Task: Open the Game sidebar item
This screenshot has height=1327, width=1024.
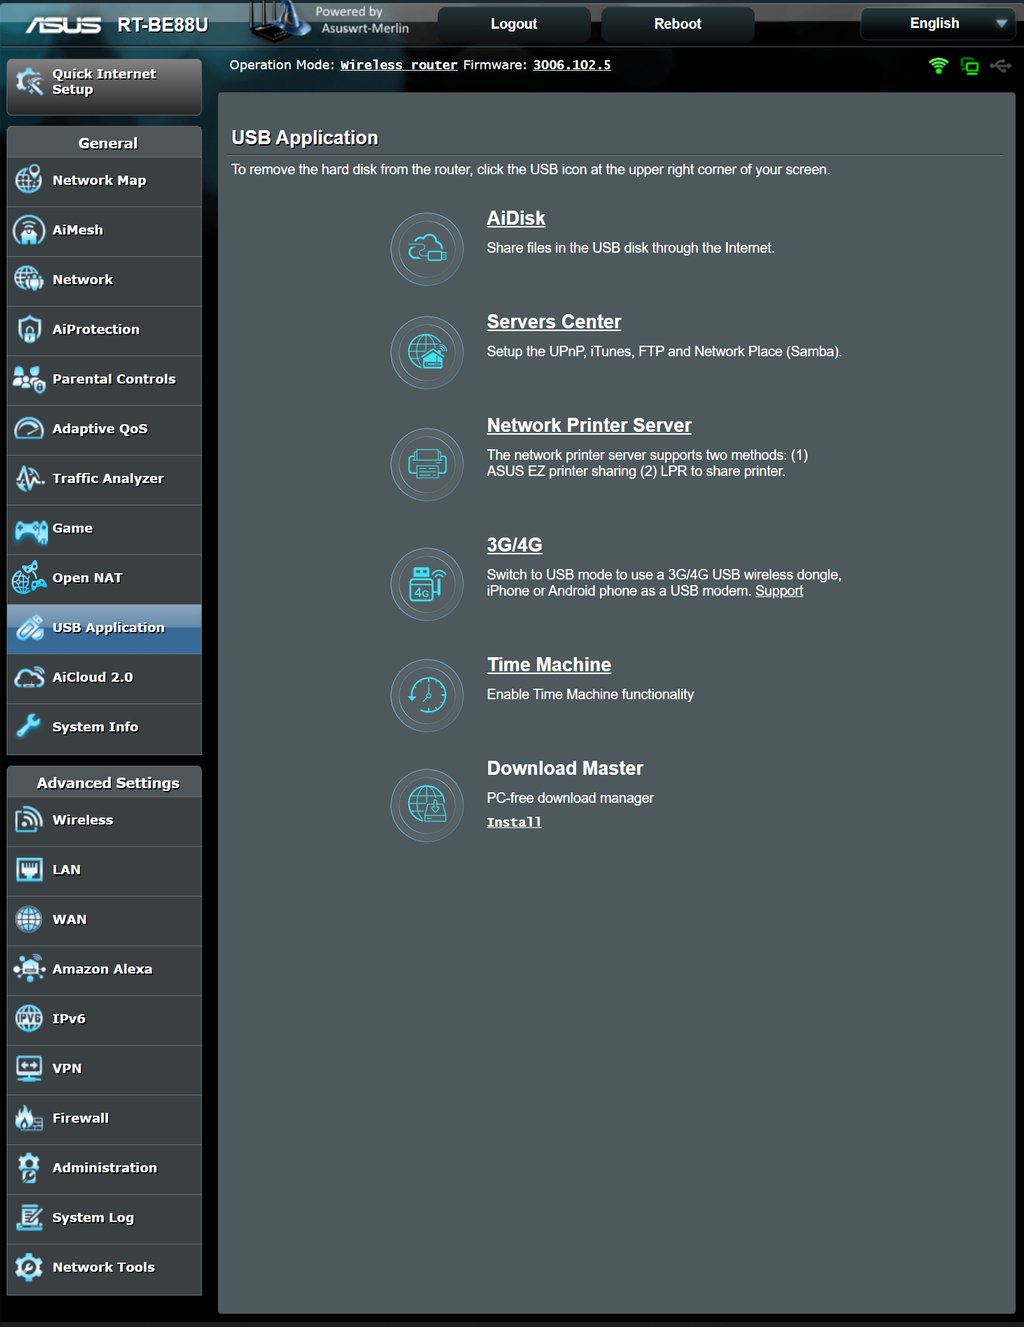Action: (104, 529)
